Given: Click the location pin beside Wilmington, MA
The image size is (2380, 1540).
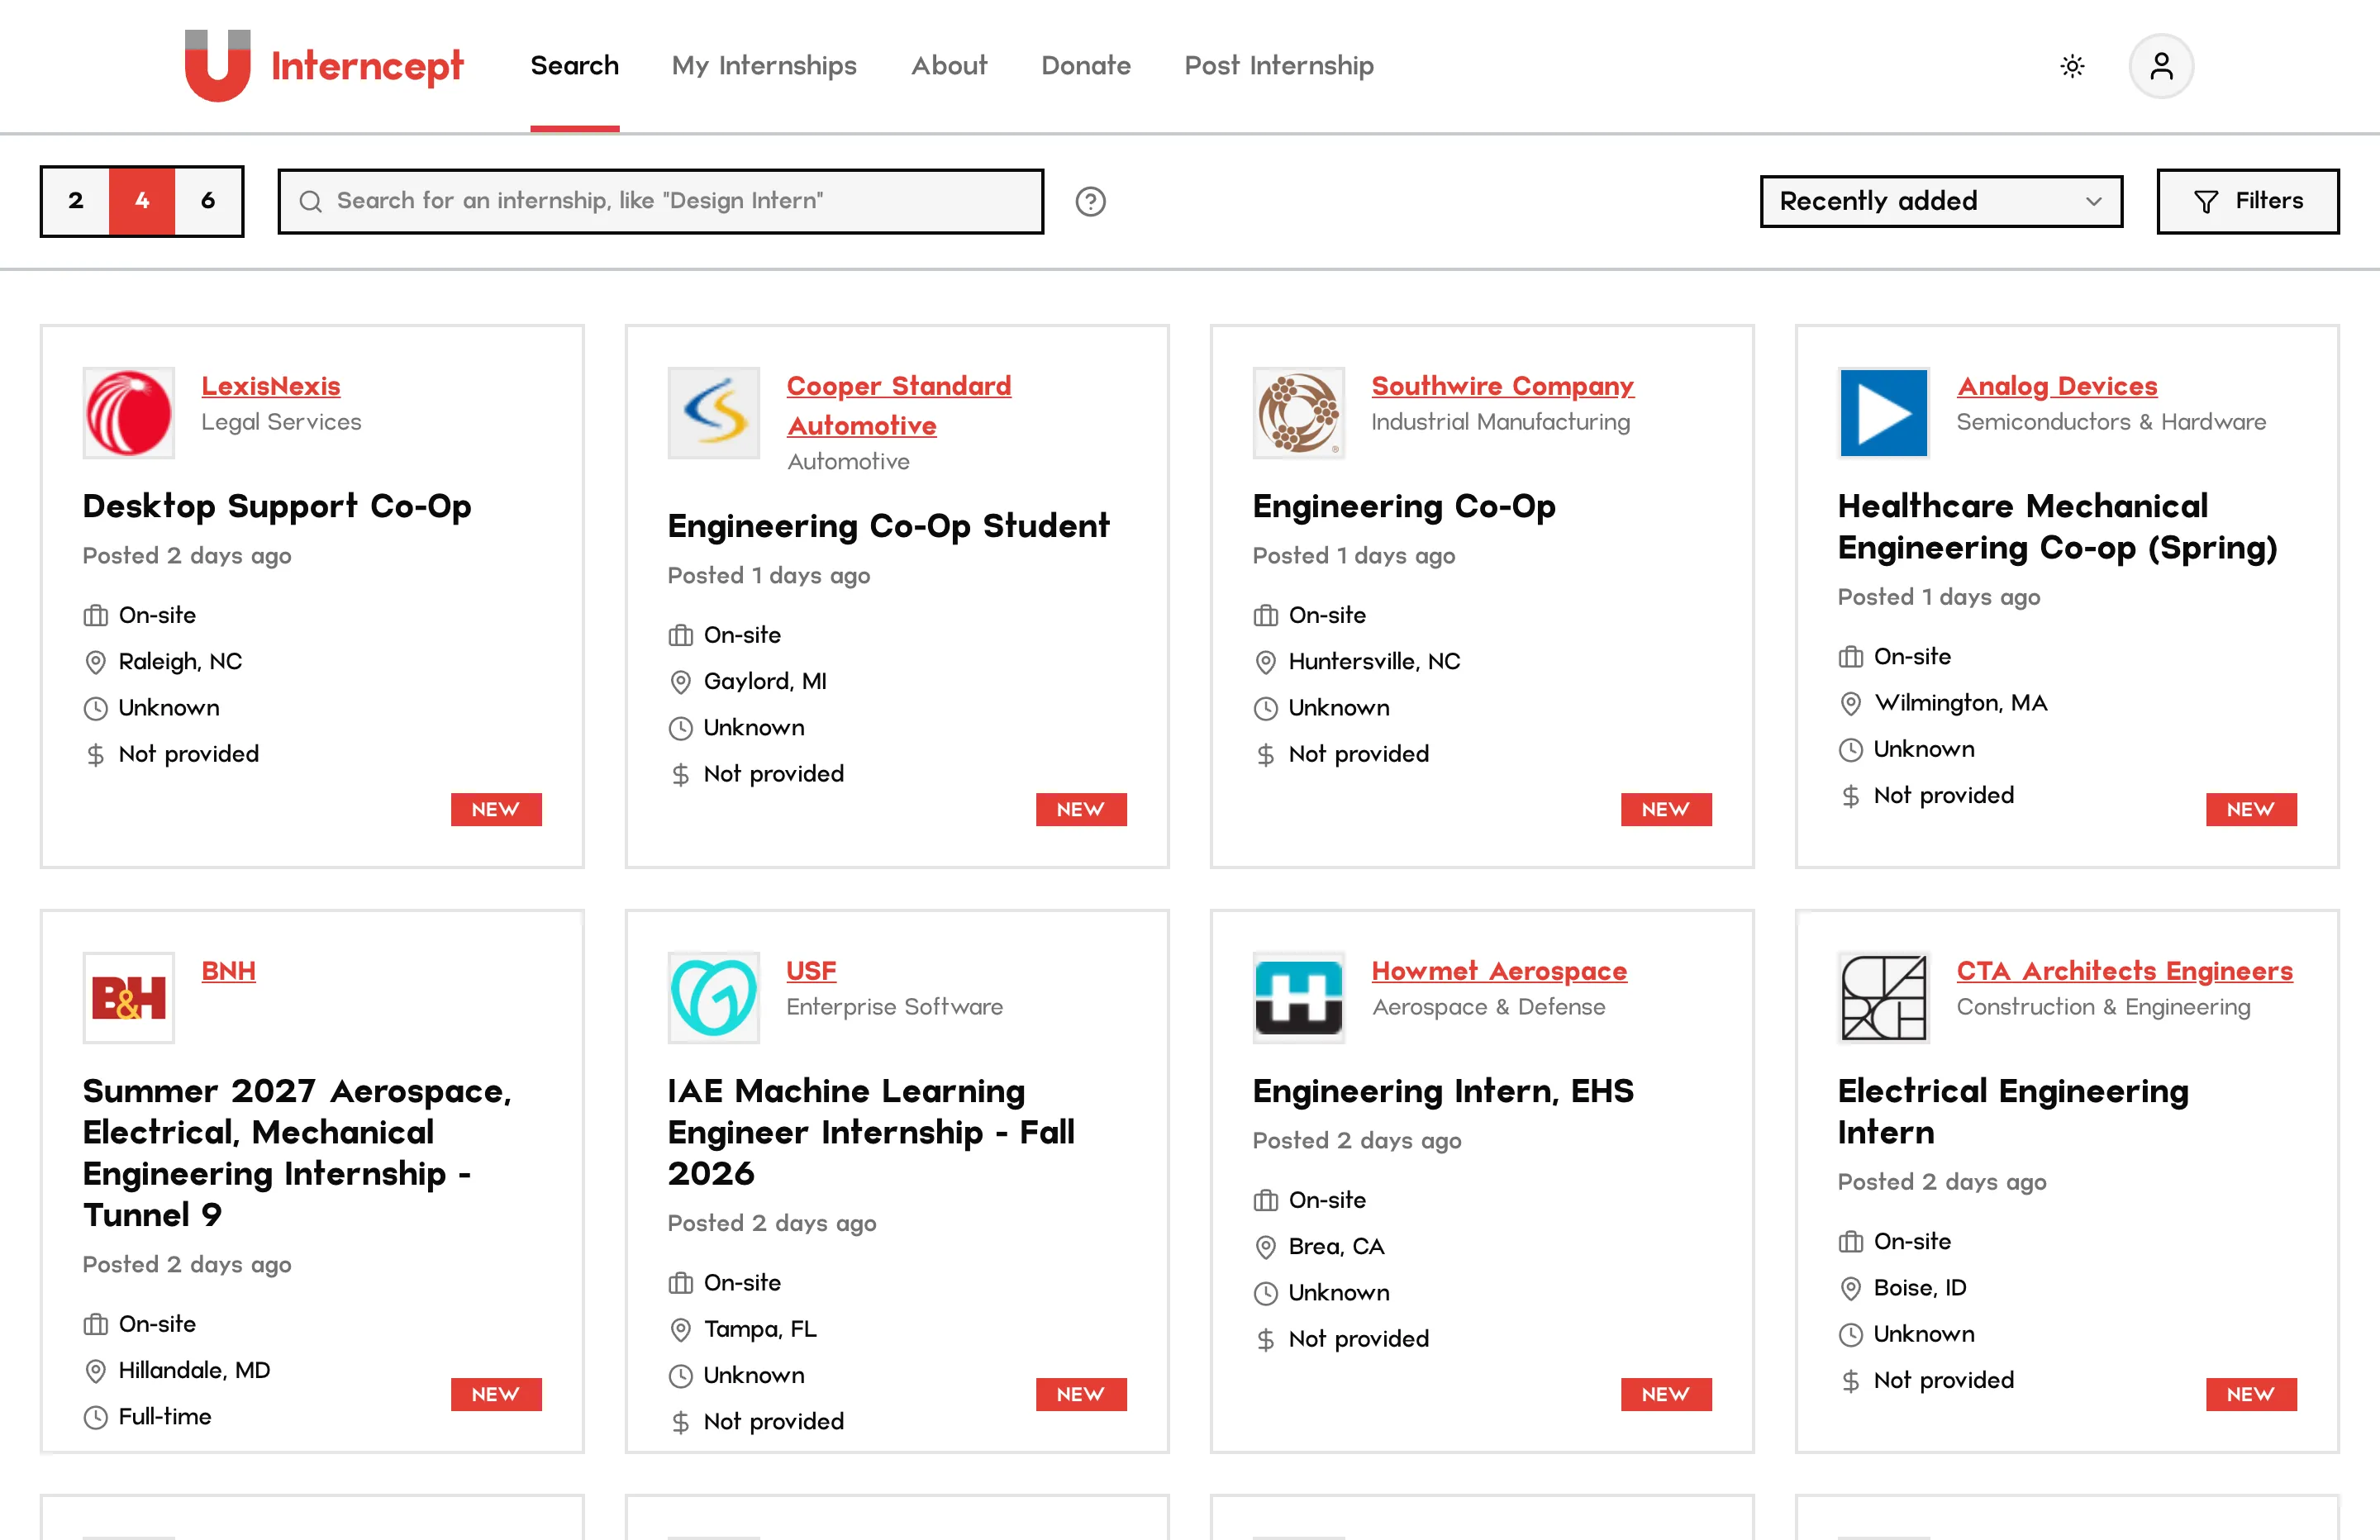Looking at the screenshot, I should pos(1850,703).
